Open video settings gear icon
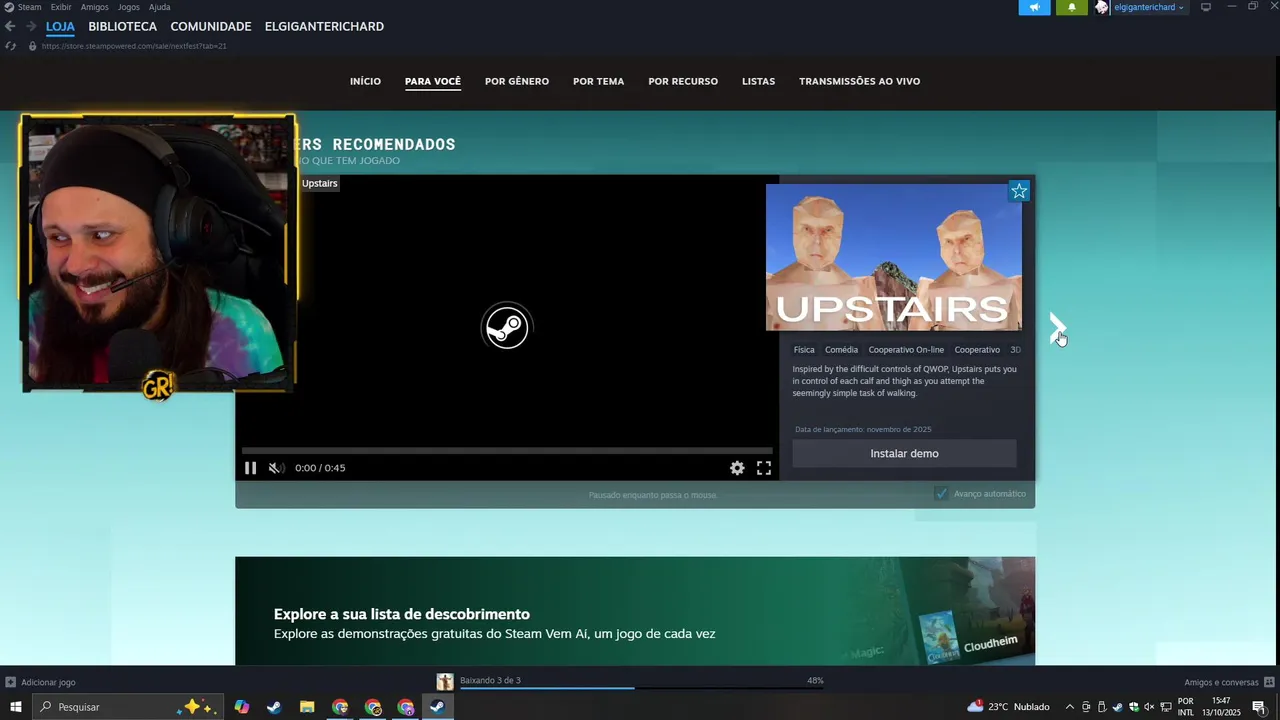 (737, 468)
